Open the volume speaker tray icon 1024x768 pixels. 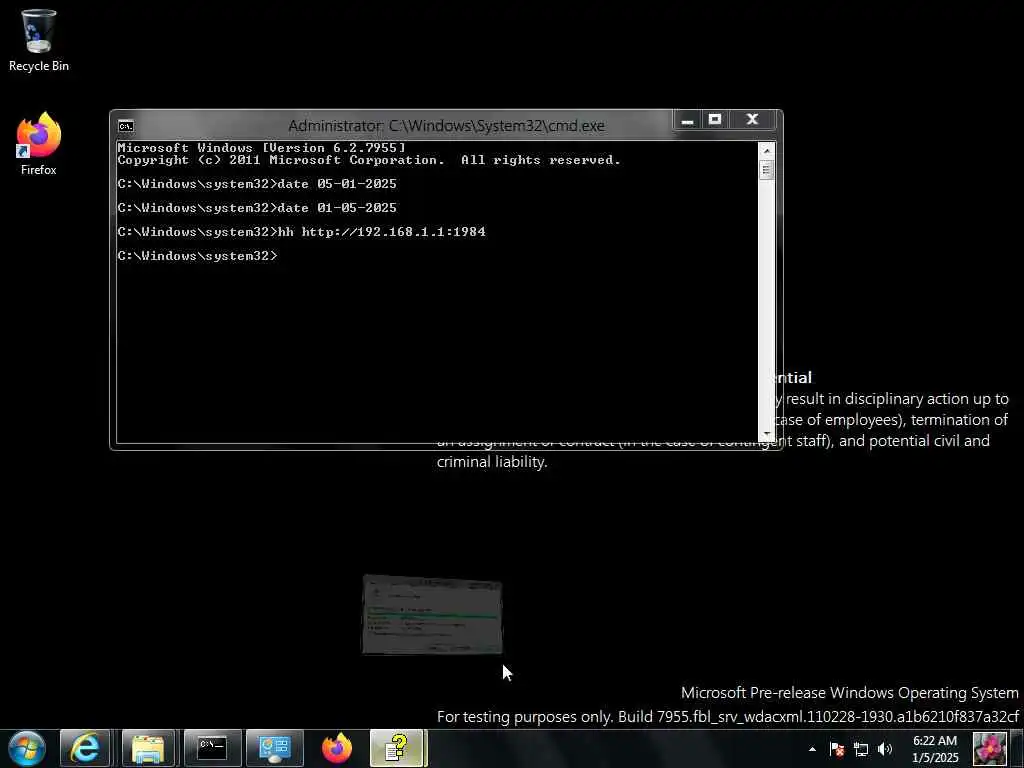click(x=885, y=750)
